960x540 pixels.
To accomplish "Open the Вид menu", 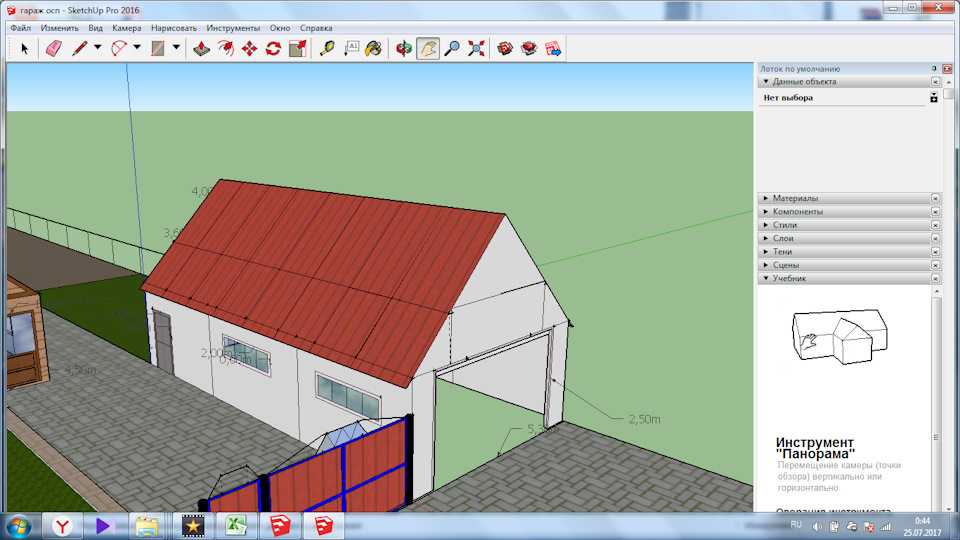I will (x=96, y=28).
